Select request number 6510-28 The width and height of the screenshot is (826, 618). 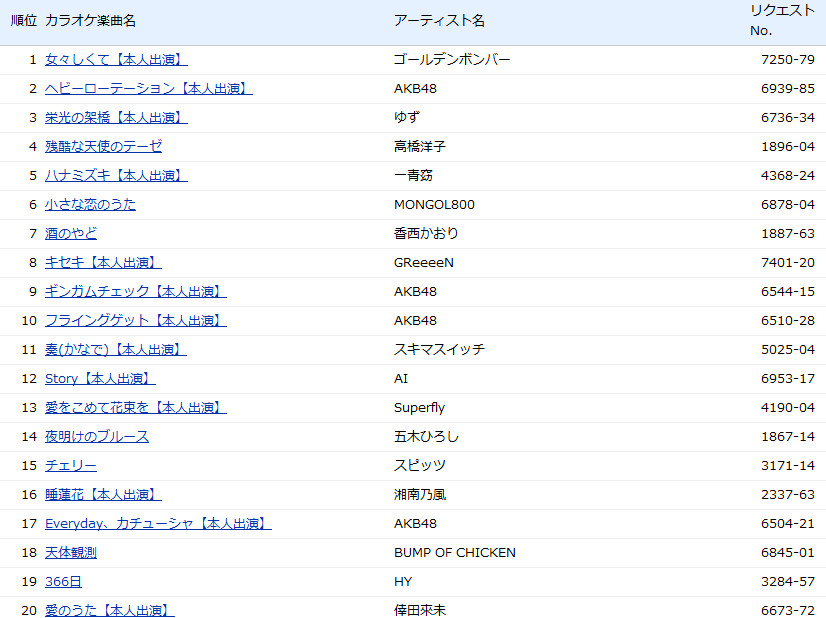pyautogui.click(x=788, y=320)
